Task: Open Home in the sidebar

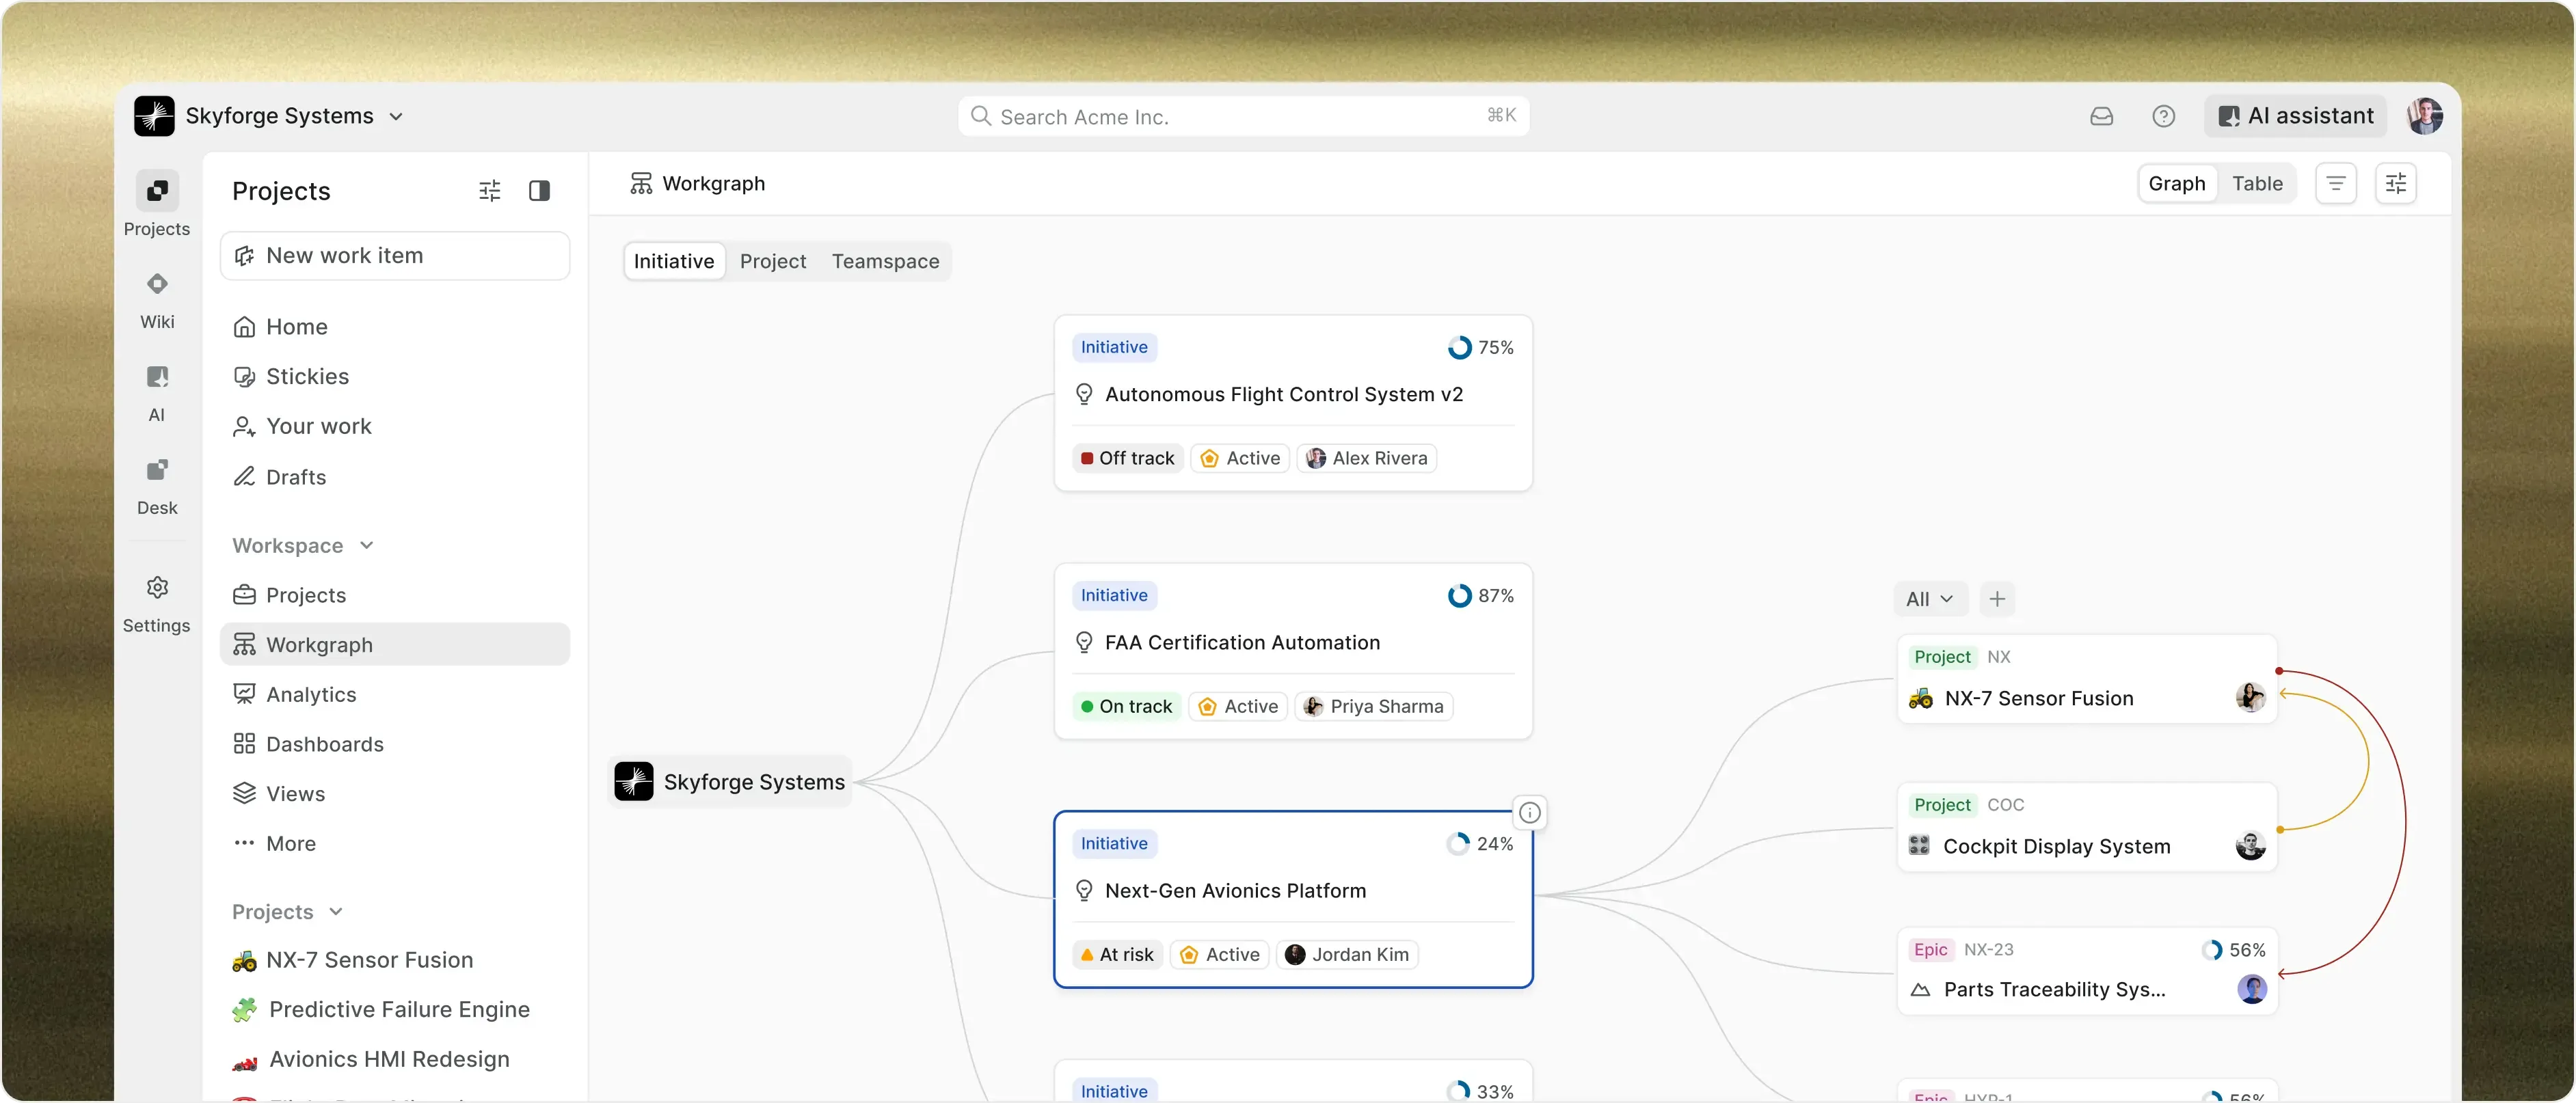Action: click(x=395, y=327)
